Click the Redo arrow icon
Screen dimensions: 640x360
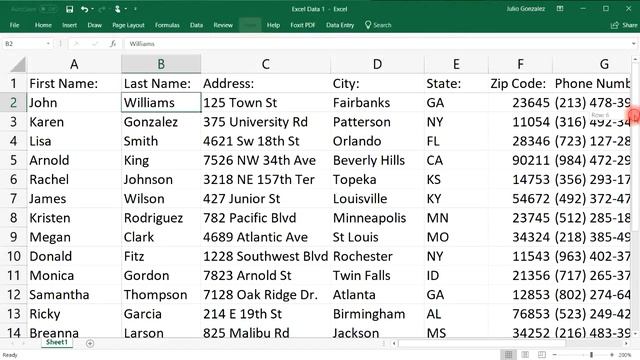tap(102, 9)
